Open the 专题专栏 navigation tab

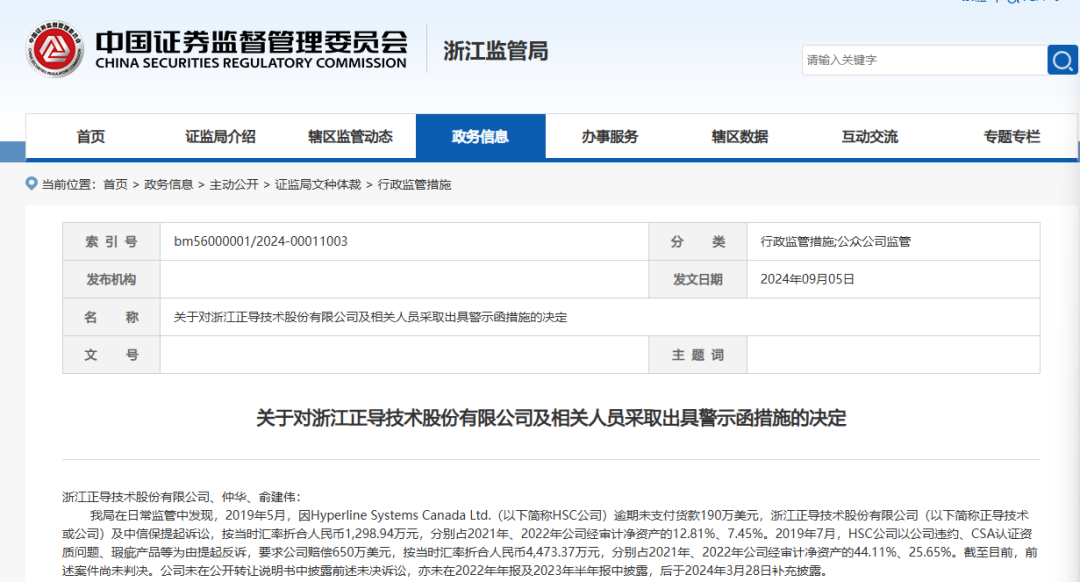(1011, 136)
